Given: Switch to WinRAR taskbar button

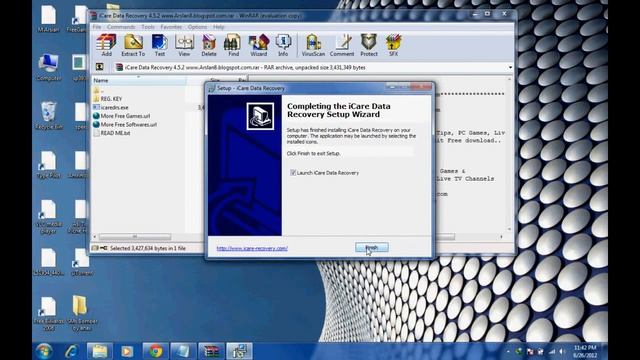Looking at the screenshot, I should coord(211,351).
